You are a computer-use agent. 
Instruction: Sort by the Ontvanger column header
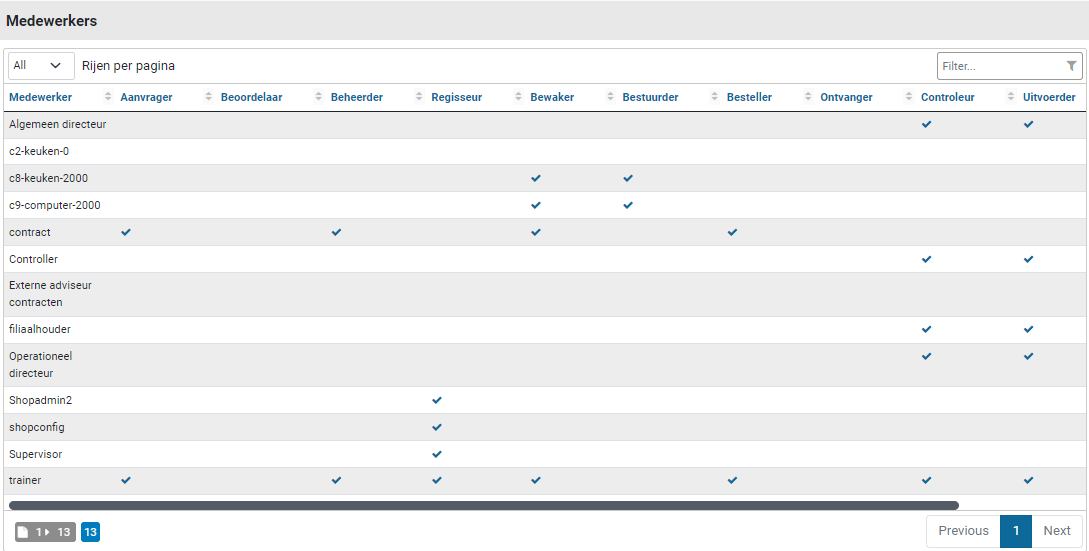(846, 97)
